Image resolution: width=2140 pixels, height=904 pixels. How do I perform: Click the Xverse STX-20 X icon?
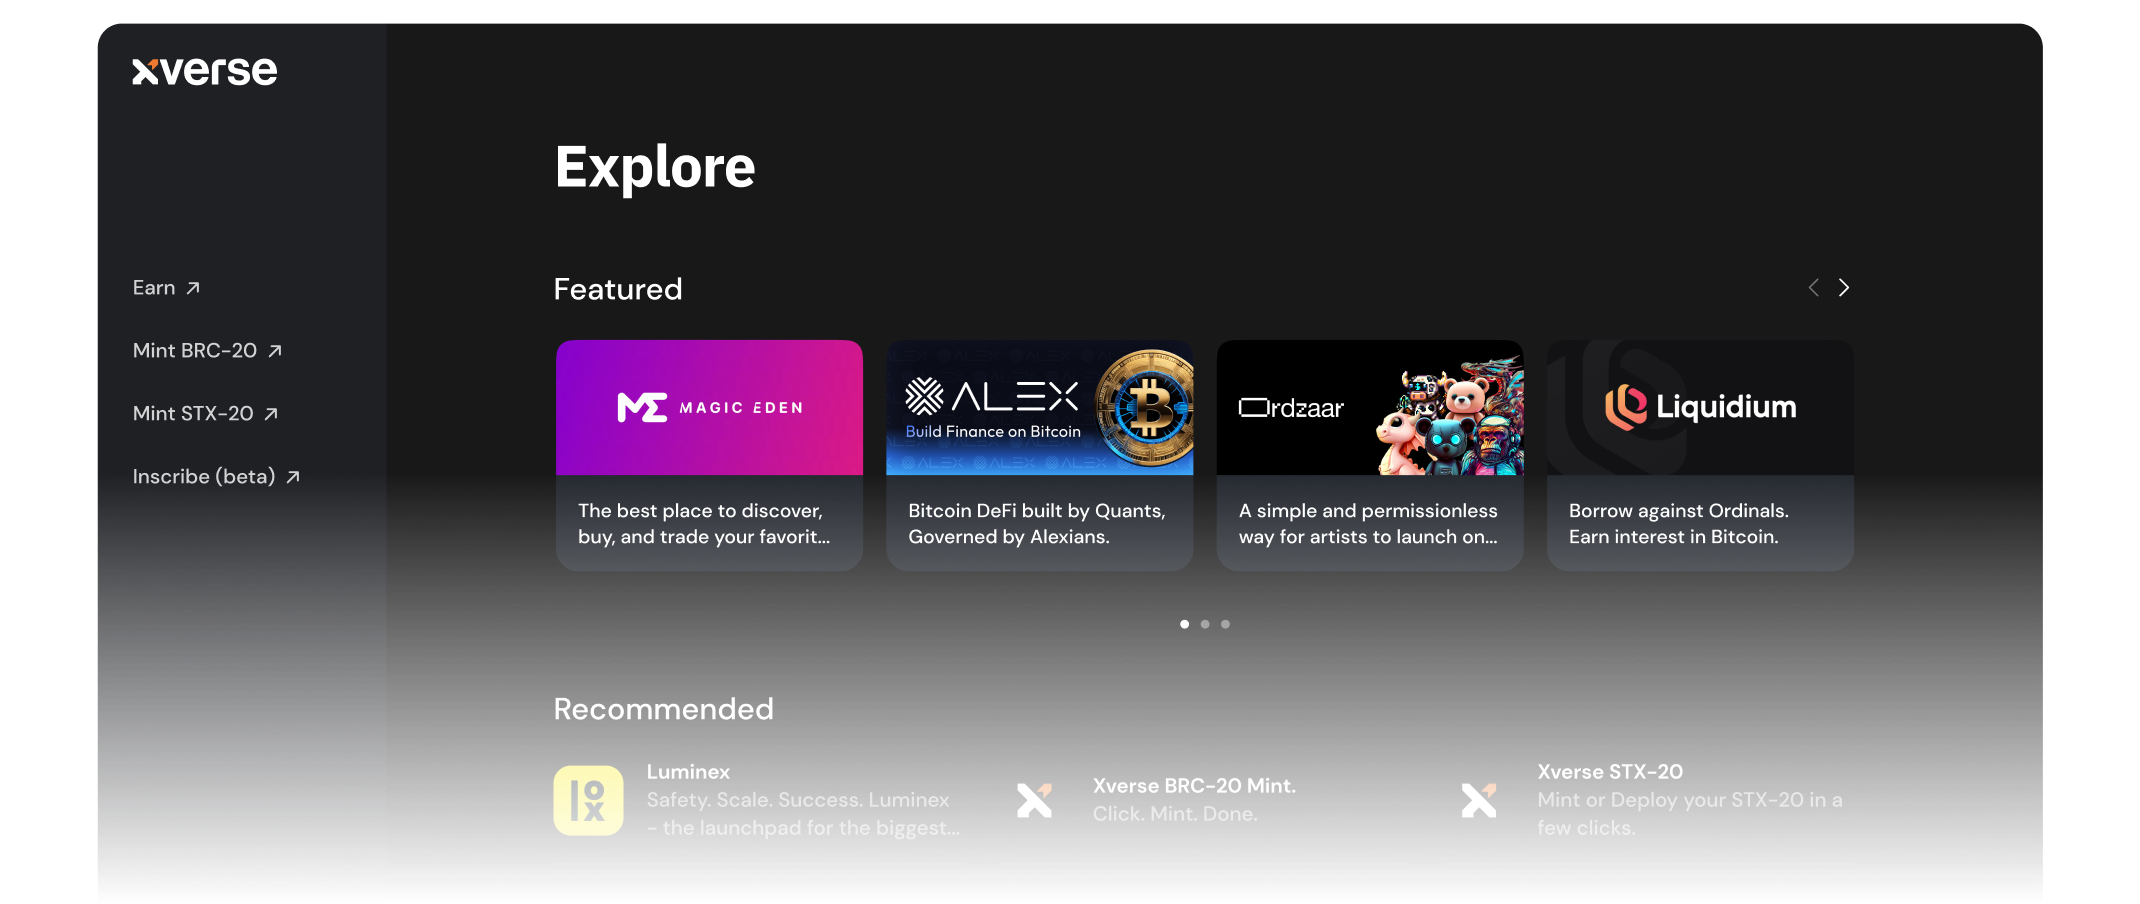point(1479,800)
